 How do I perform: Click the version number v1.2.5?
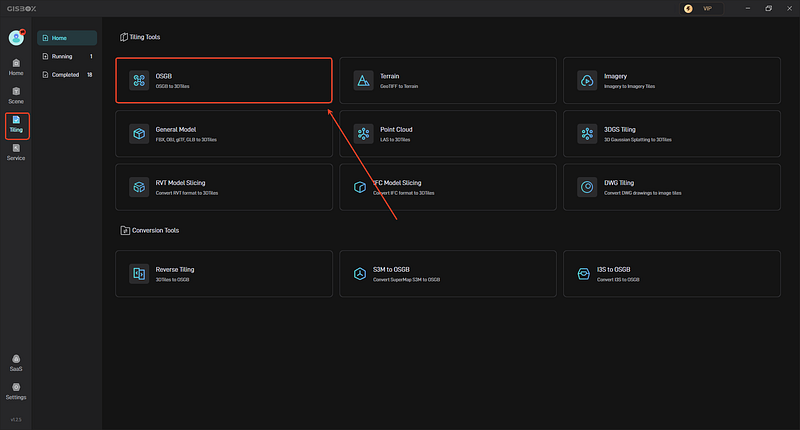(16, 419)
